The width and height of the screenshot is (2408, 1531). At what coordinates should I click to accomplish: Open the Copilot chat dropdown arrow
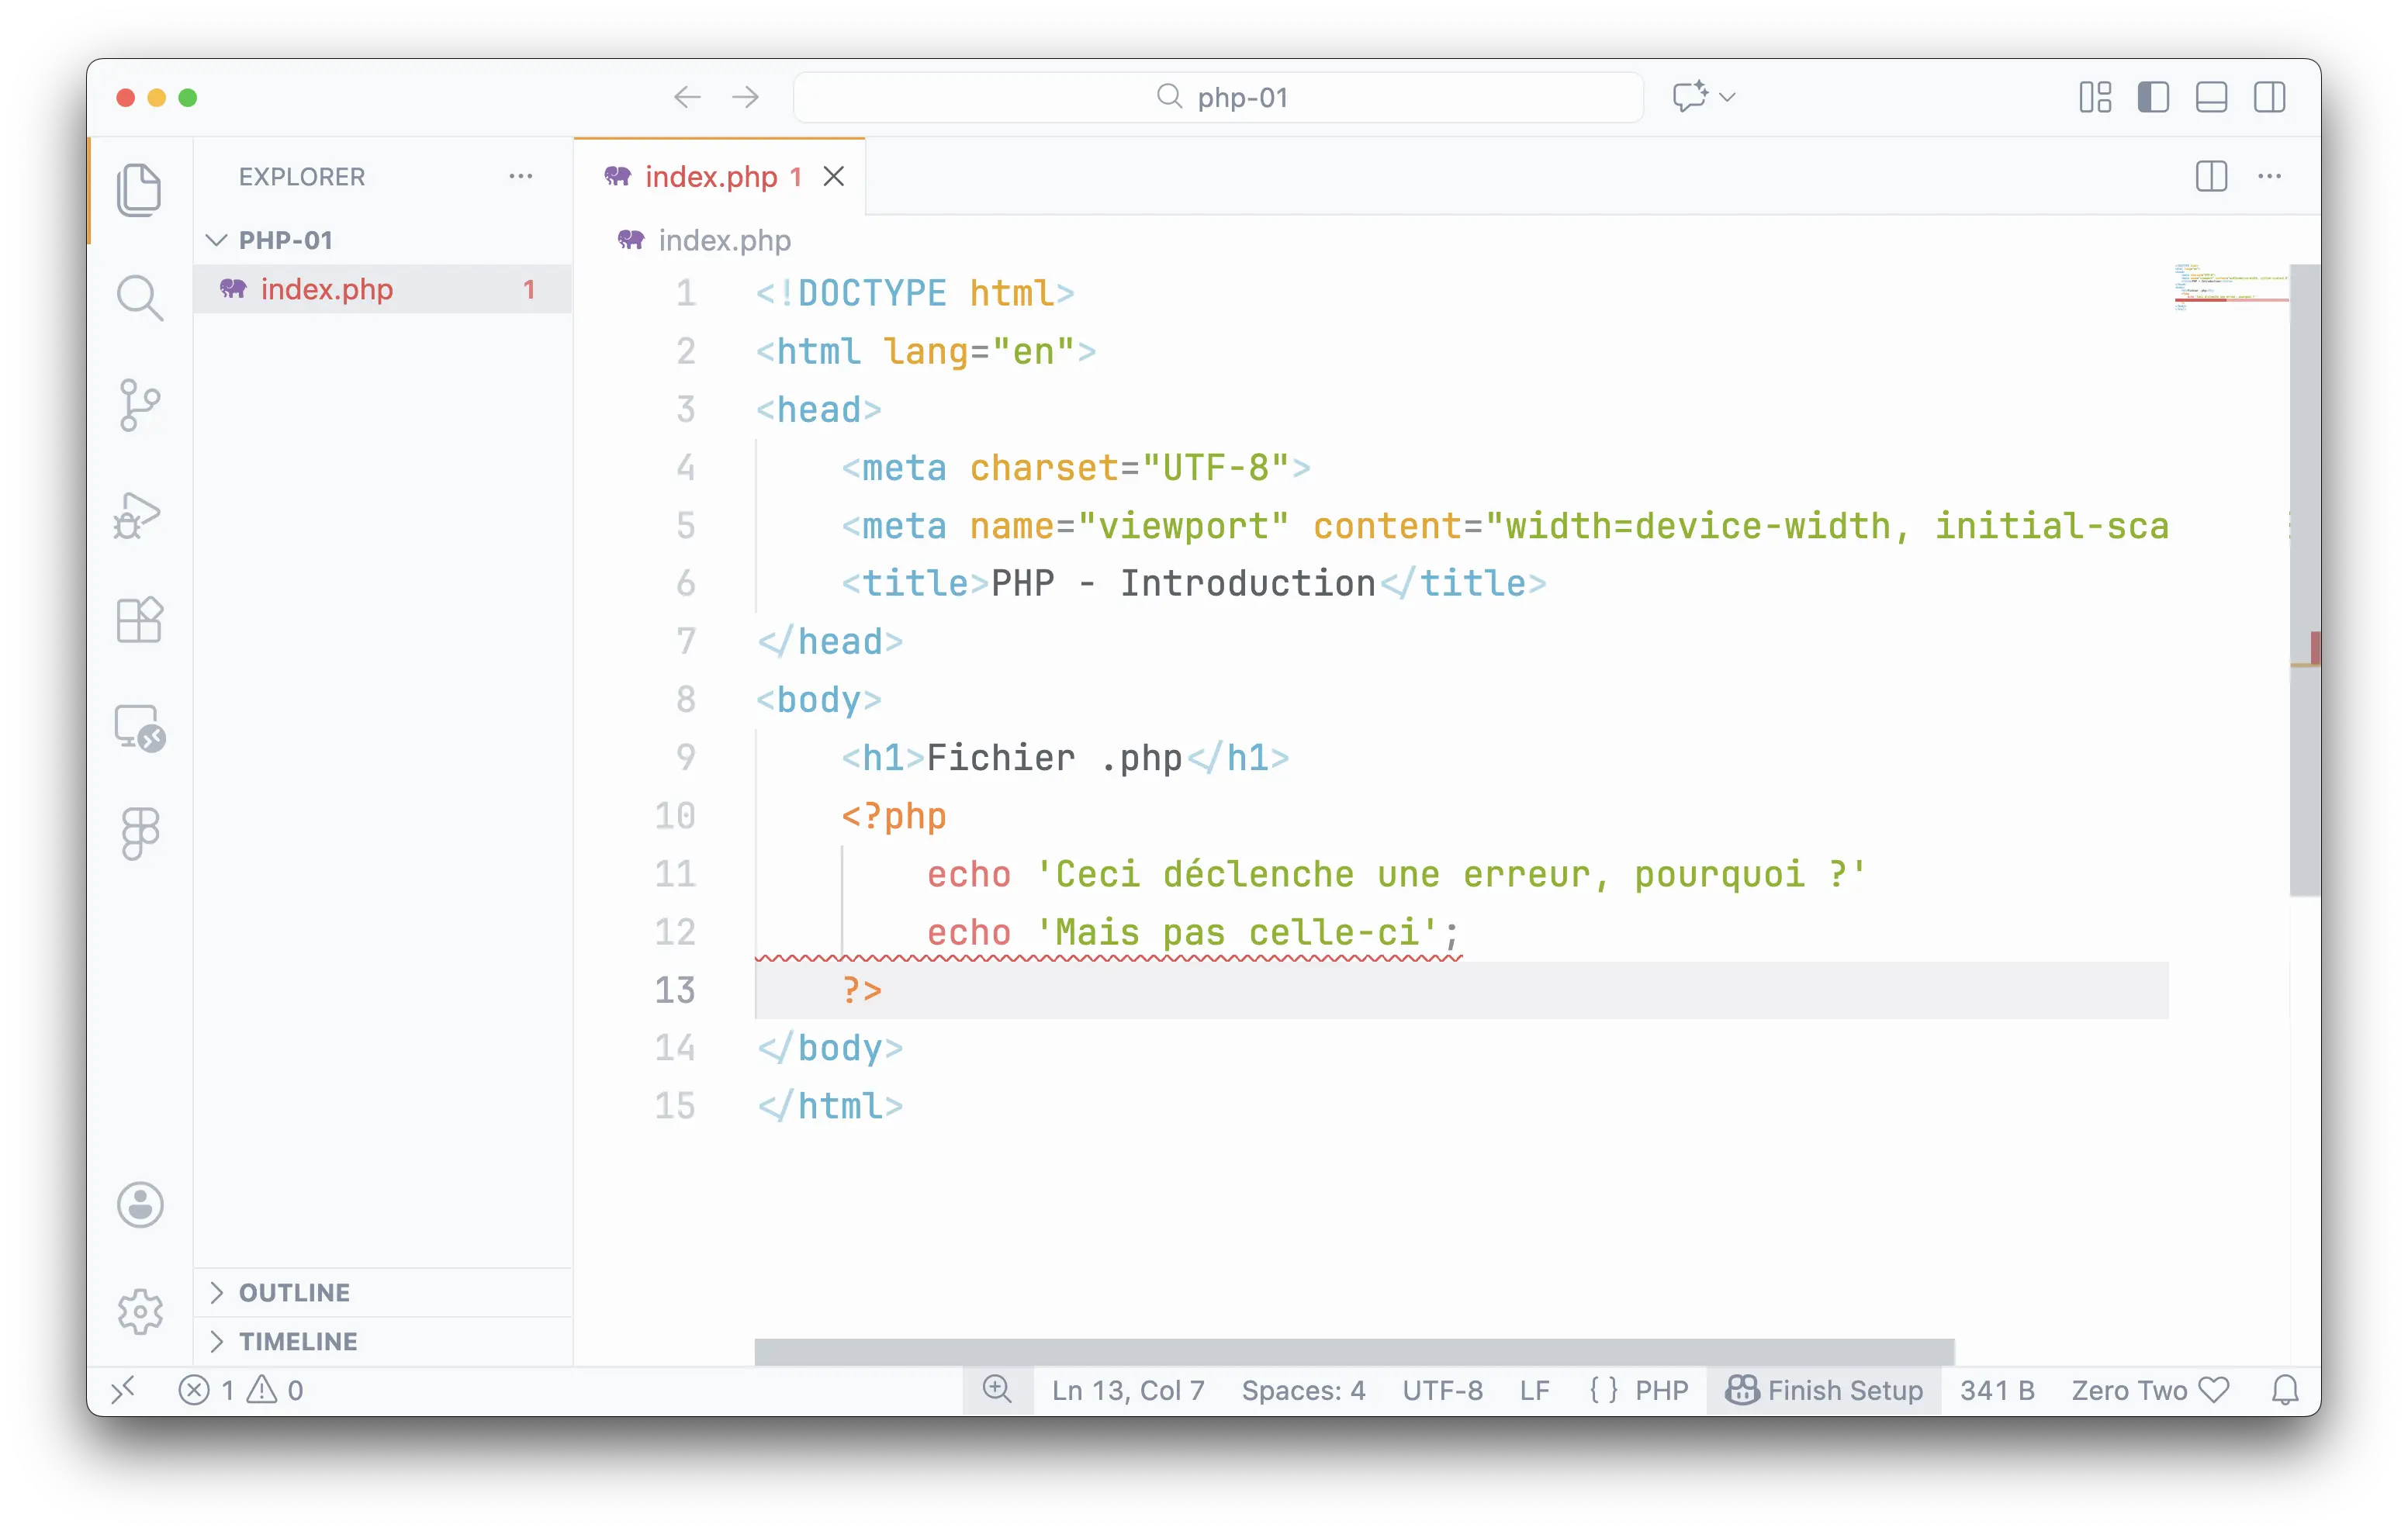[1727, 98]
